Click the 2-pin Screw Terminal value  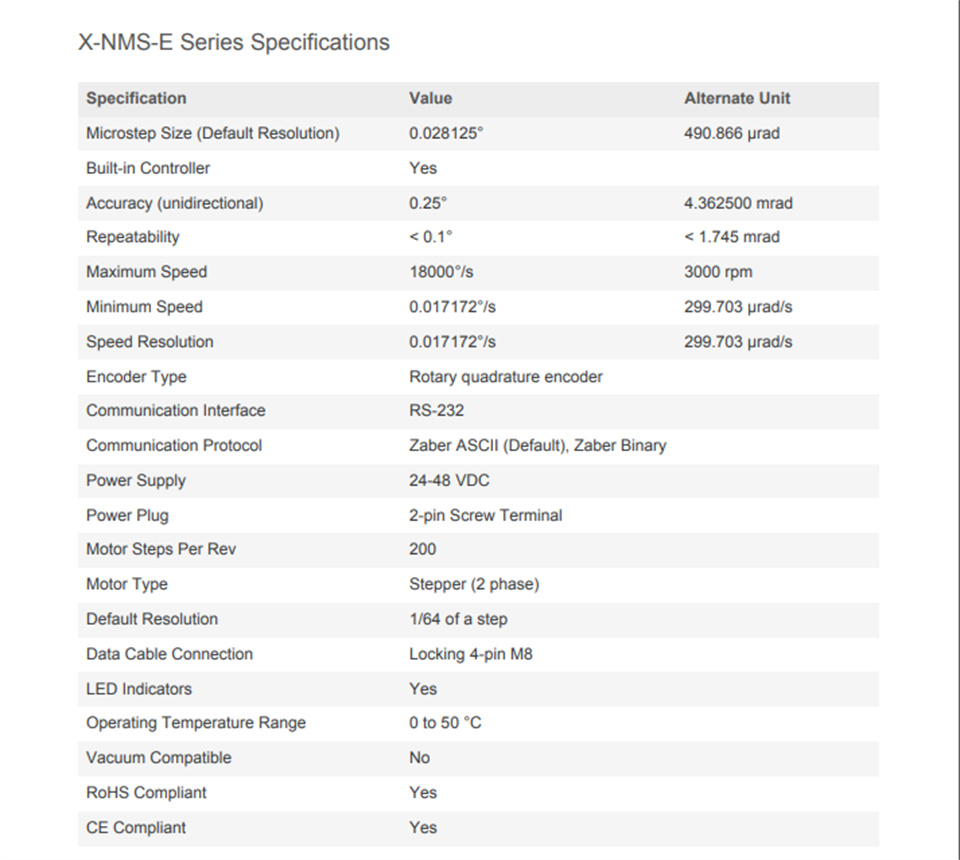[486, 515]
